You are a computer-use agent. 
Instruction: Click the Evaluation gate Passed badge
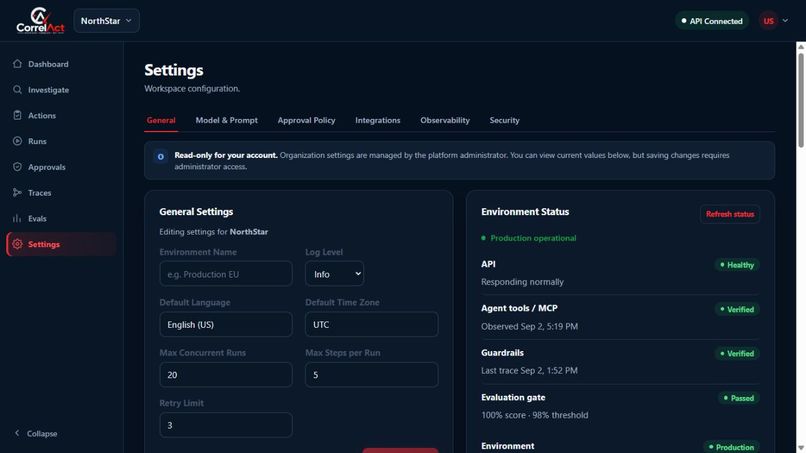click(x=739, y=398)
